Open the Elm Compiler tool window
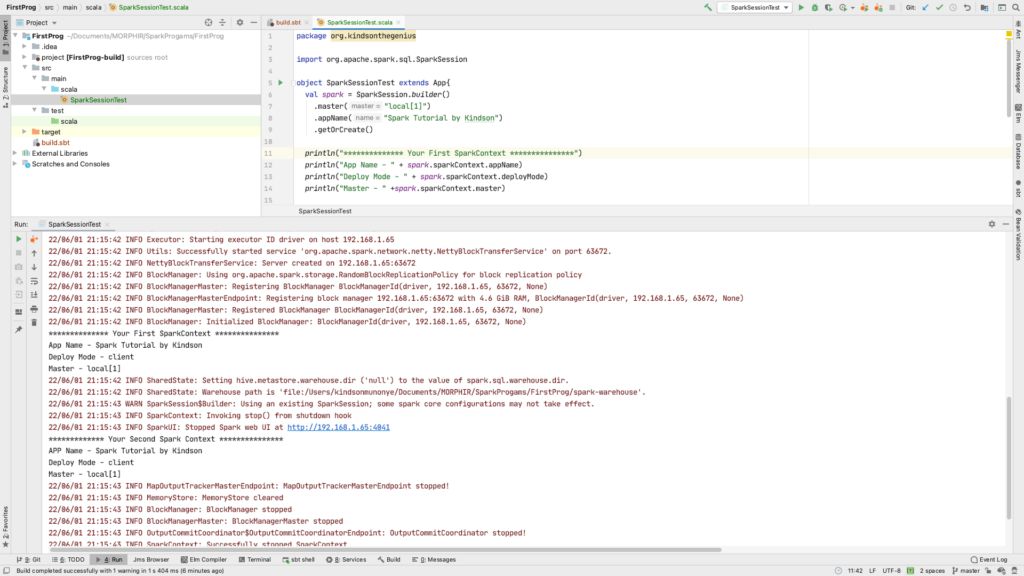1024x576 pixels. (x=204, y=560)
